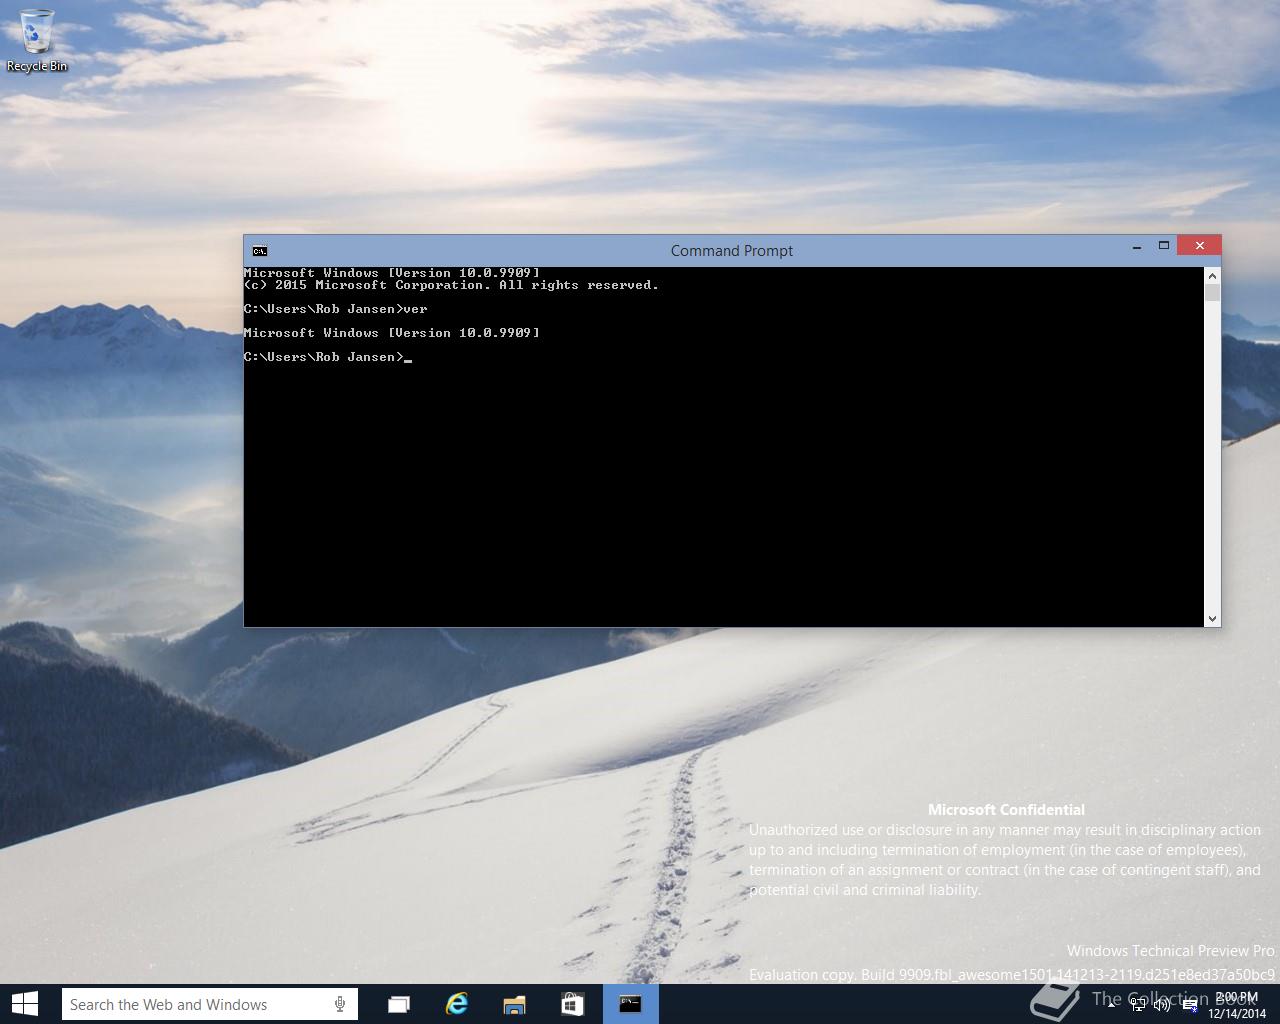
Task: Launch Internet Explorer from the taskbar
Action: [x=457, y=1004]
